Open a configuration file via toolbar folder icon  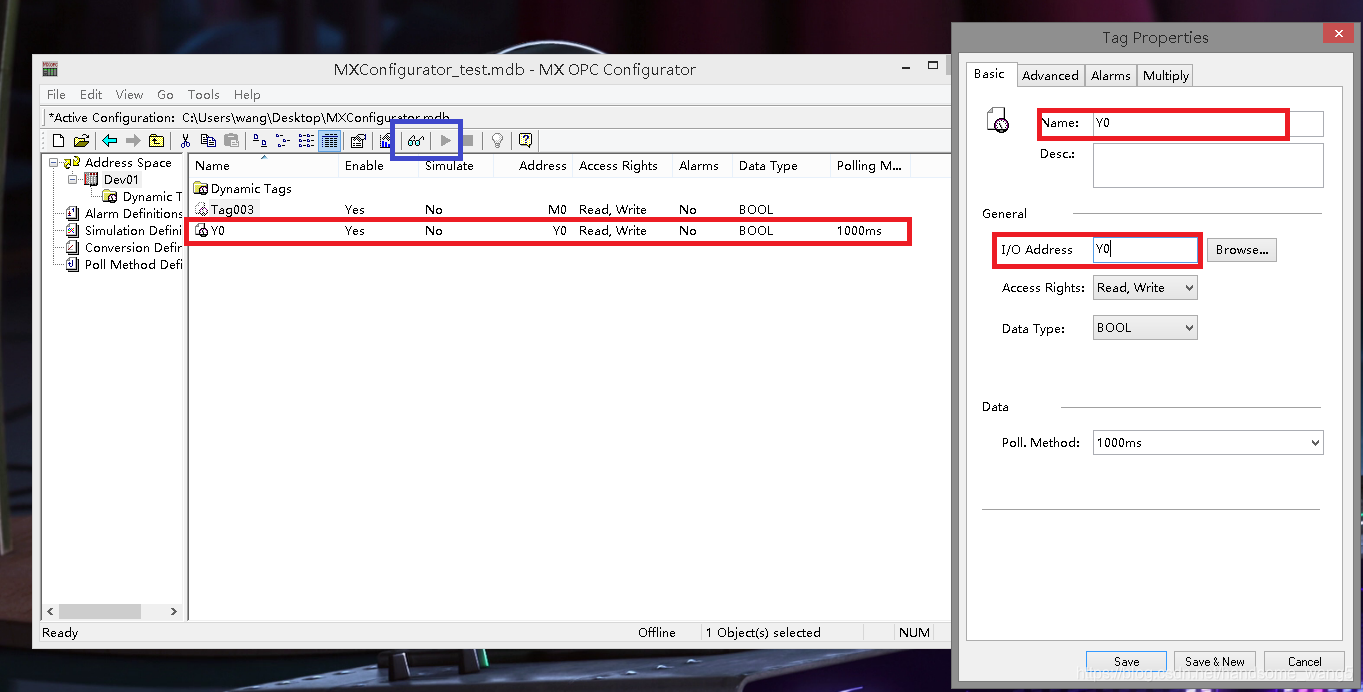[x=82, y=141]
